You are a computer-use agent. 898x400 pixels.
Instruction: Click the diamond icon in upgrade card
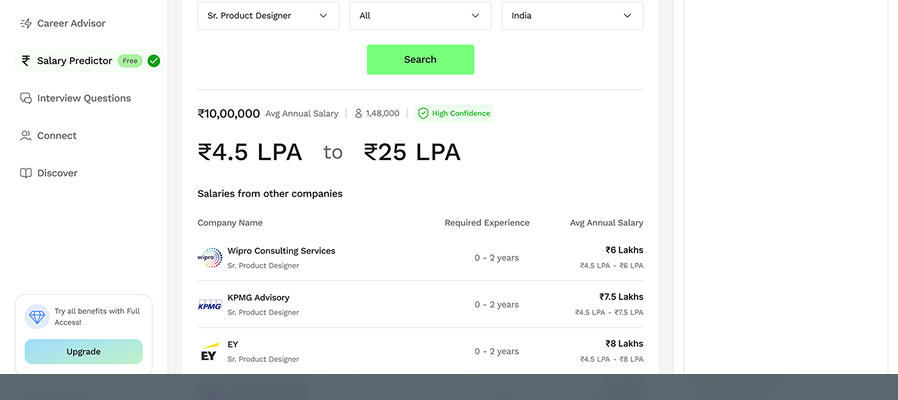click(x=37, y=316)
